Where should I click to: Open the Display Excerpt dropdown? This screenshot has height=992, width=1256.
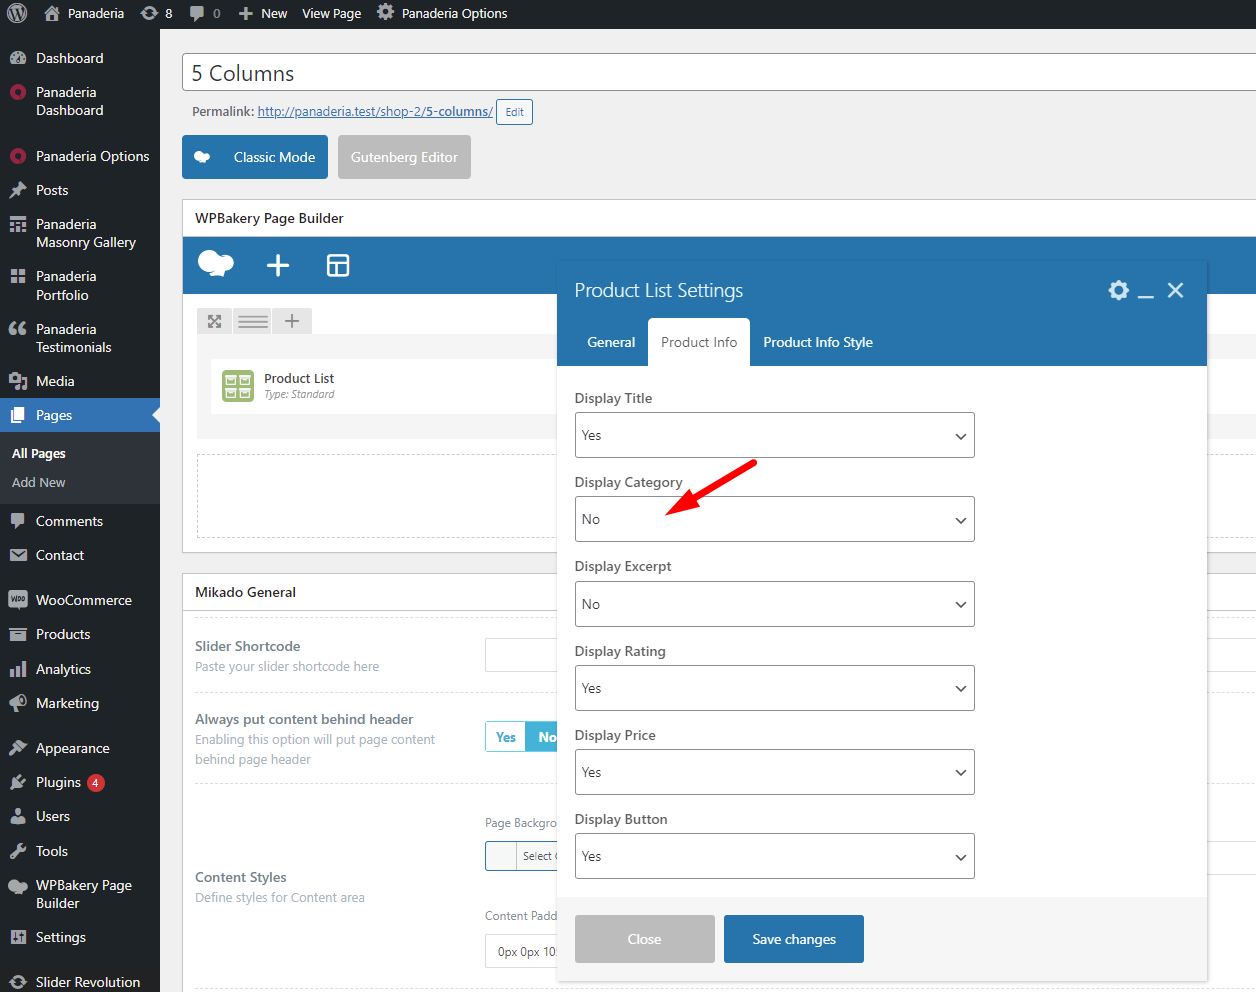click(774, 604)
